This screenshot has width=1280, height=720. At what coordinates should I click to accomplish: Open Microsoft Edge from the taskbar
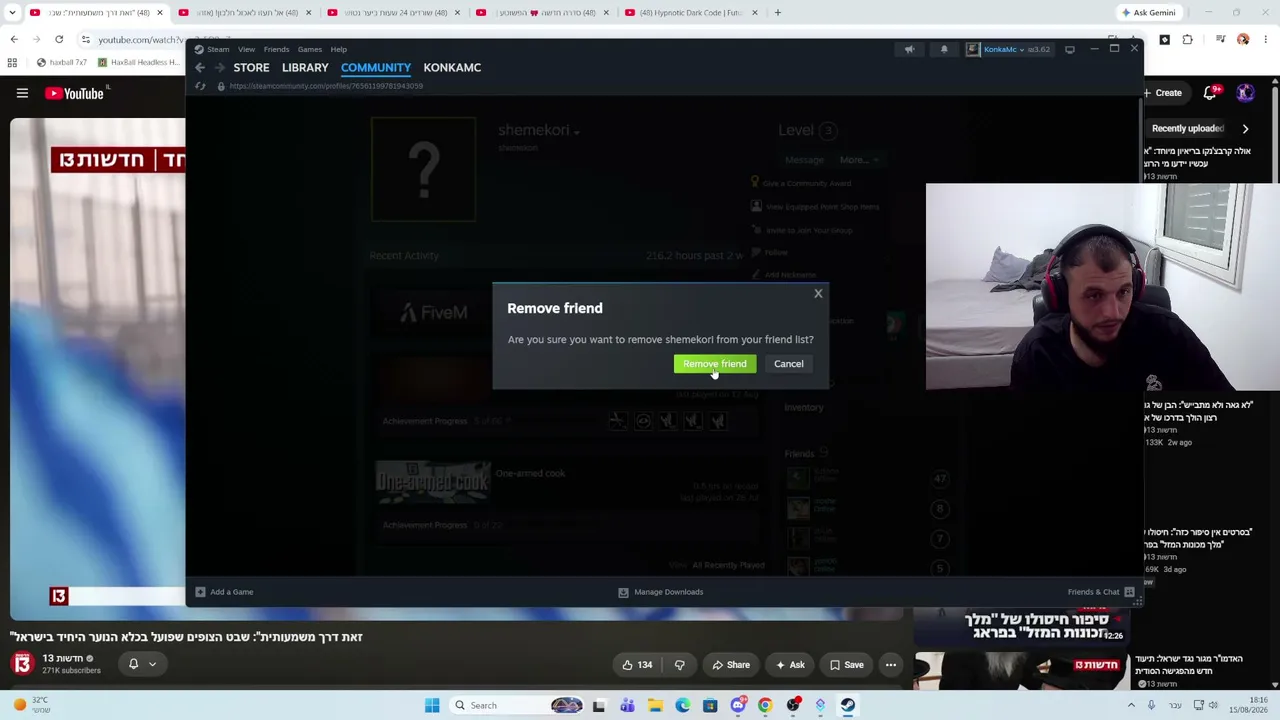[683, 706]
